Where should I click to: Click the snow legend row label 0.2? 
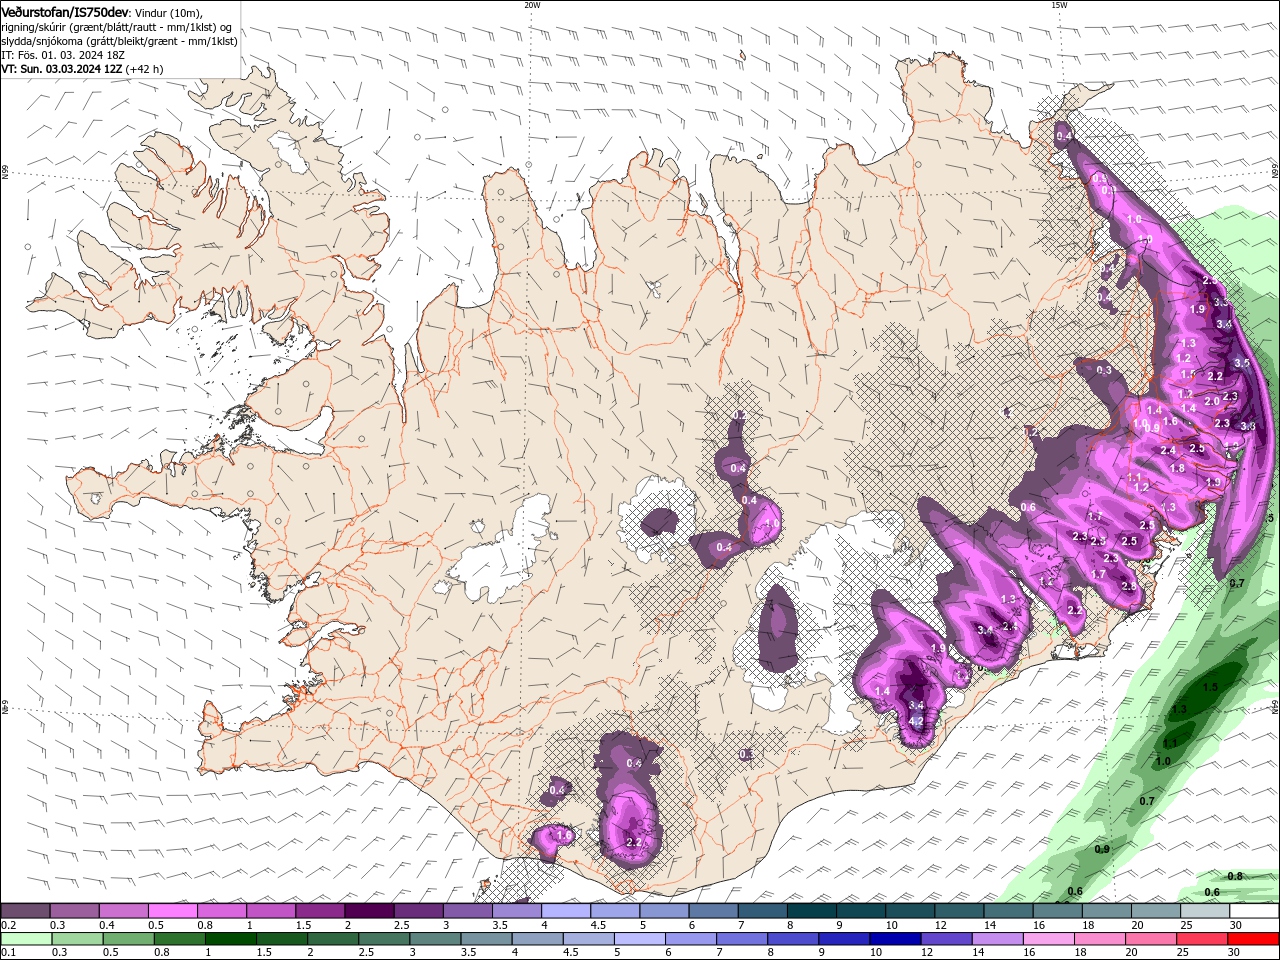8,925
